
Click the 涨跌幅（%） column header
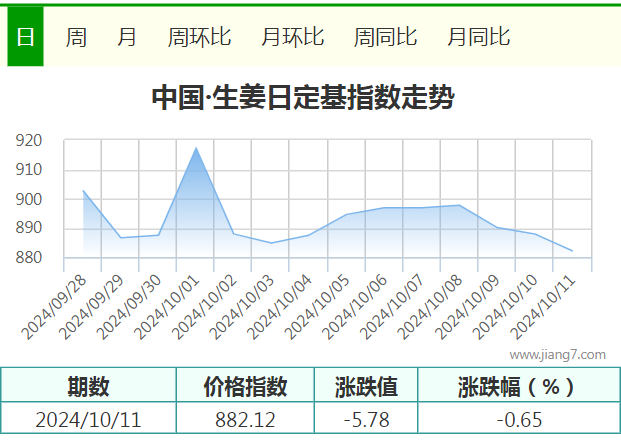pos(519,386)
